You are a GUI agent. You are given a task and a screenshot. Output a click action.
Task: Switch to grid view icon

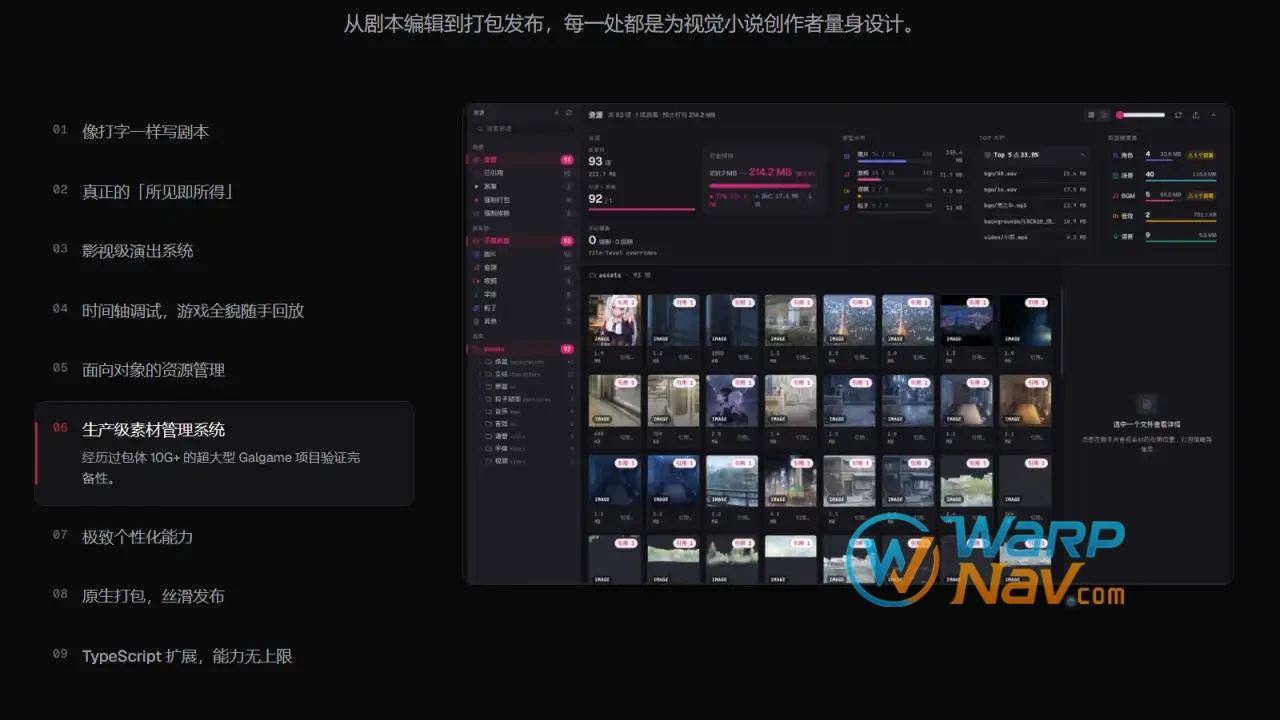click(x=1091, y=115)
